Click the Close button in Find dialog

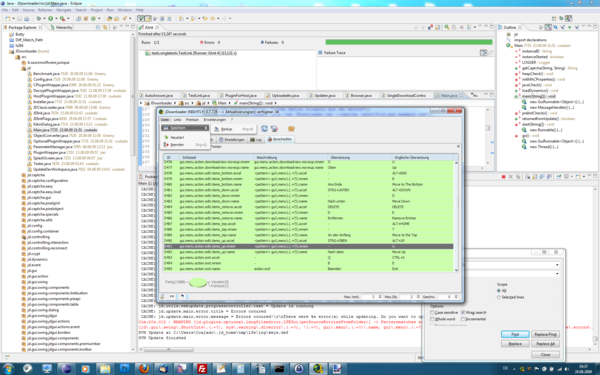point(545,355)
